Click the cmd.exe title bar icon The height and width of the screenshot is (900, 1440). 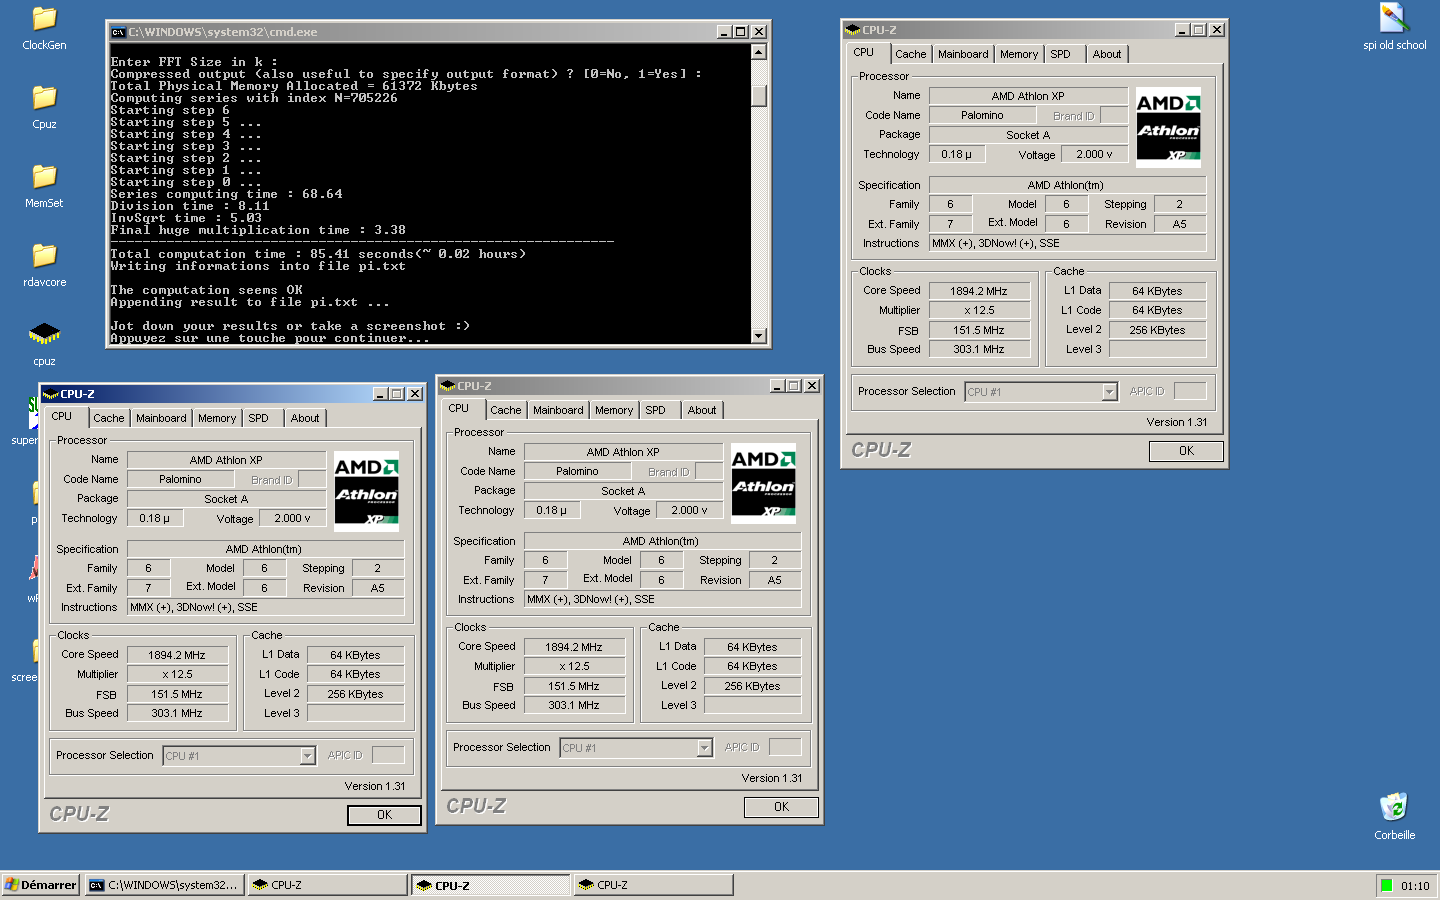point(118,32)
